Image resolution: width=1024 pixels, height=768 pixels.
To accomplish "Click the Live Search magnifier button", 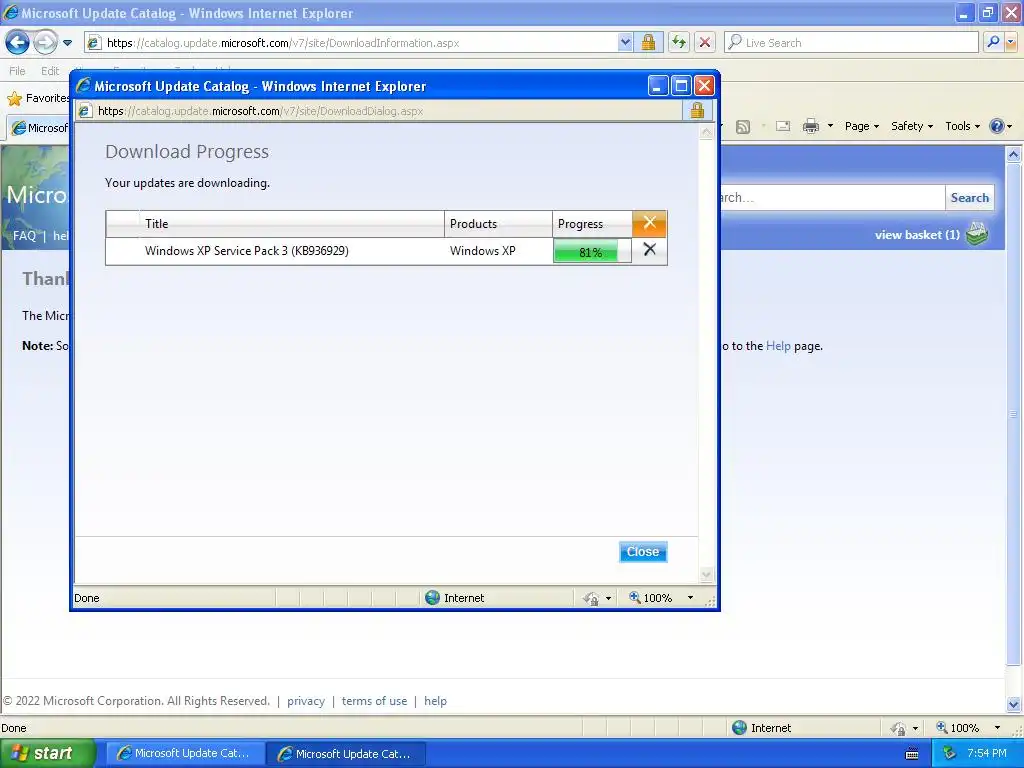I will (x=993, y=43).
